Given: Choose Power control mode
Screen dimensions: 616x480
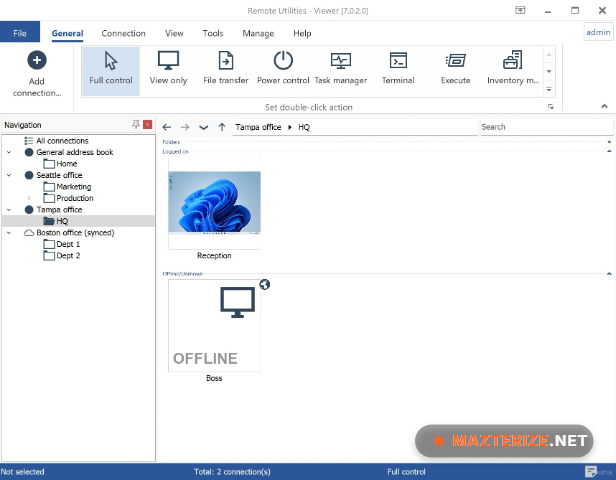Looking at the screenshot, I should [283, 71].
